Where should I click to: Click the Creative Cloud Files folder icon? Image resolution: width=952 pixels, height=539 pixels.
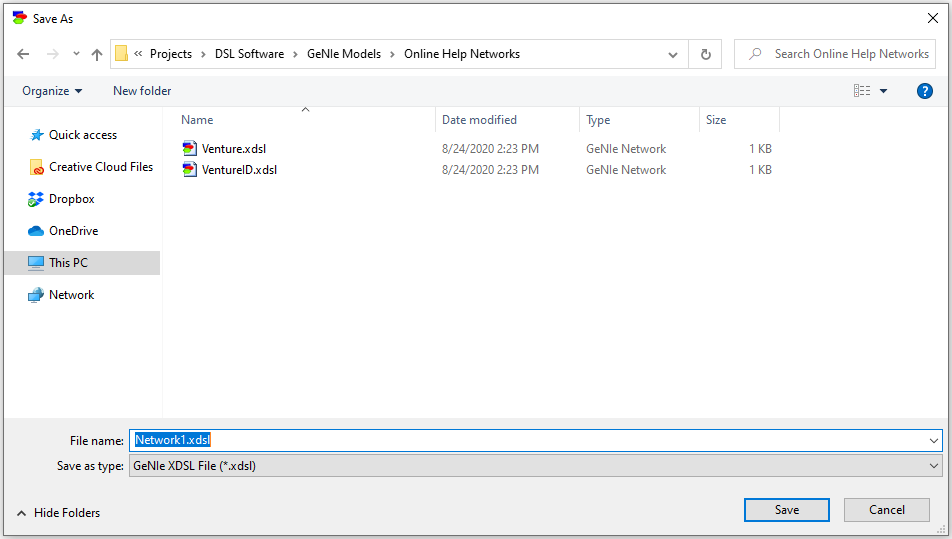coord(36,167)
